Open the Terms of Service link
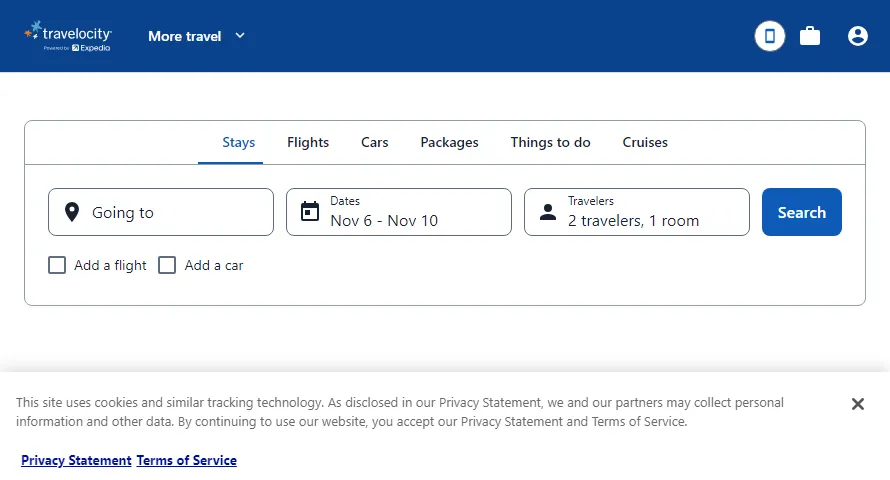The image size is (890, 480). 187,460
